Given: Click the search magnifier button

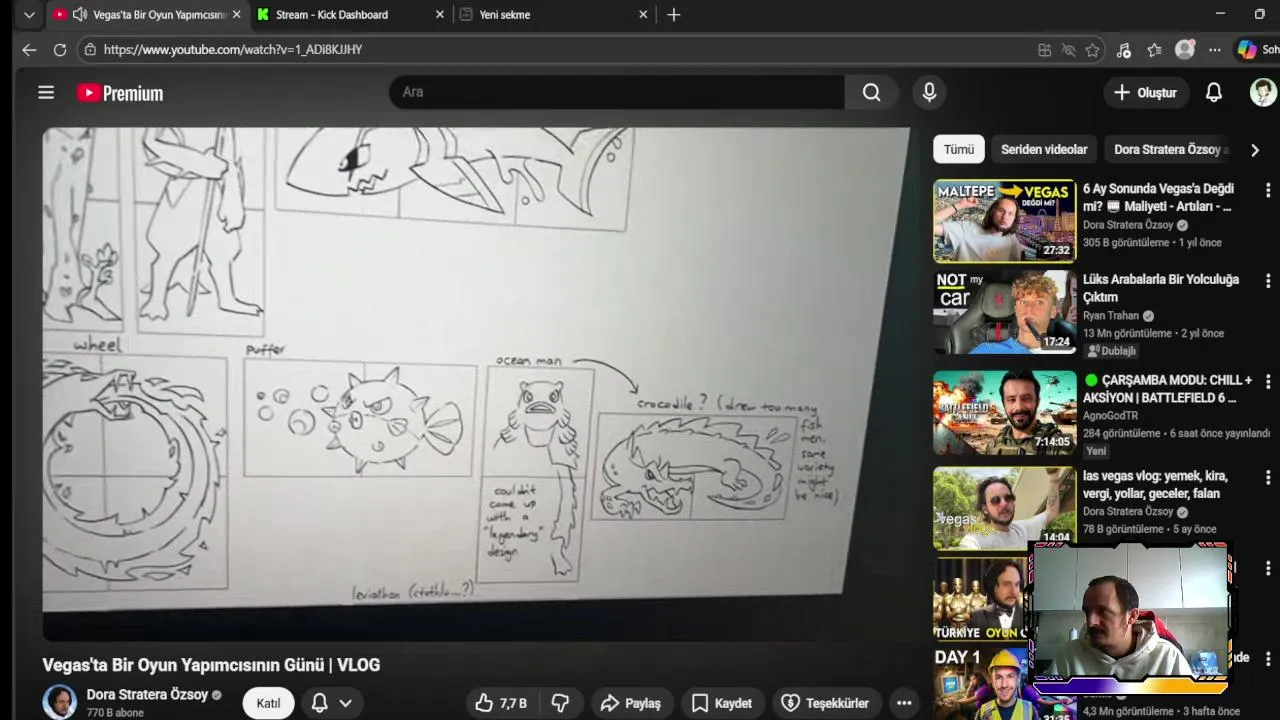Looking at the screenshot, I should click(872, 92).
